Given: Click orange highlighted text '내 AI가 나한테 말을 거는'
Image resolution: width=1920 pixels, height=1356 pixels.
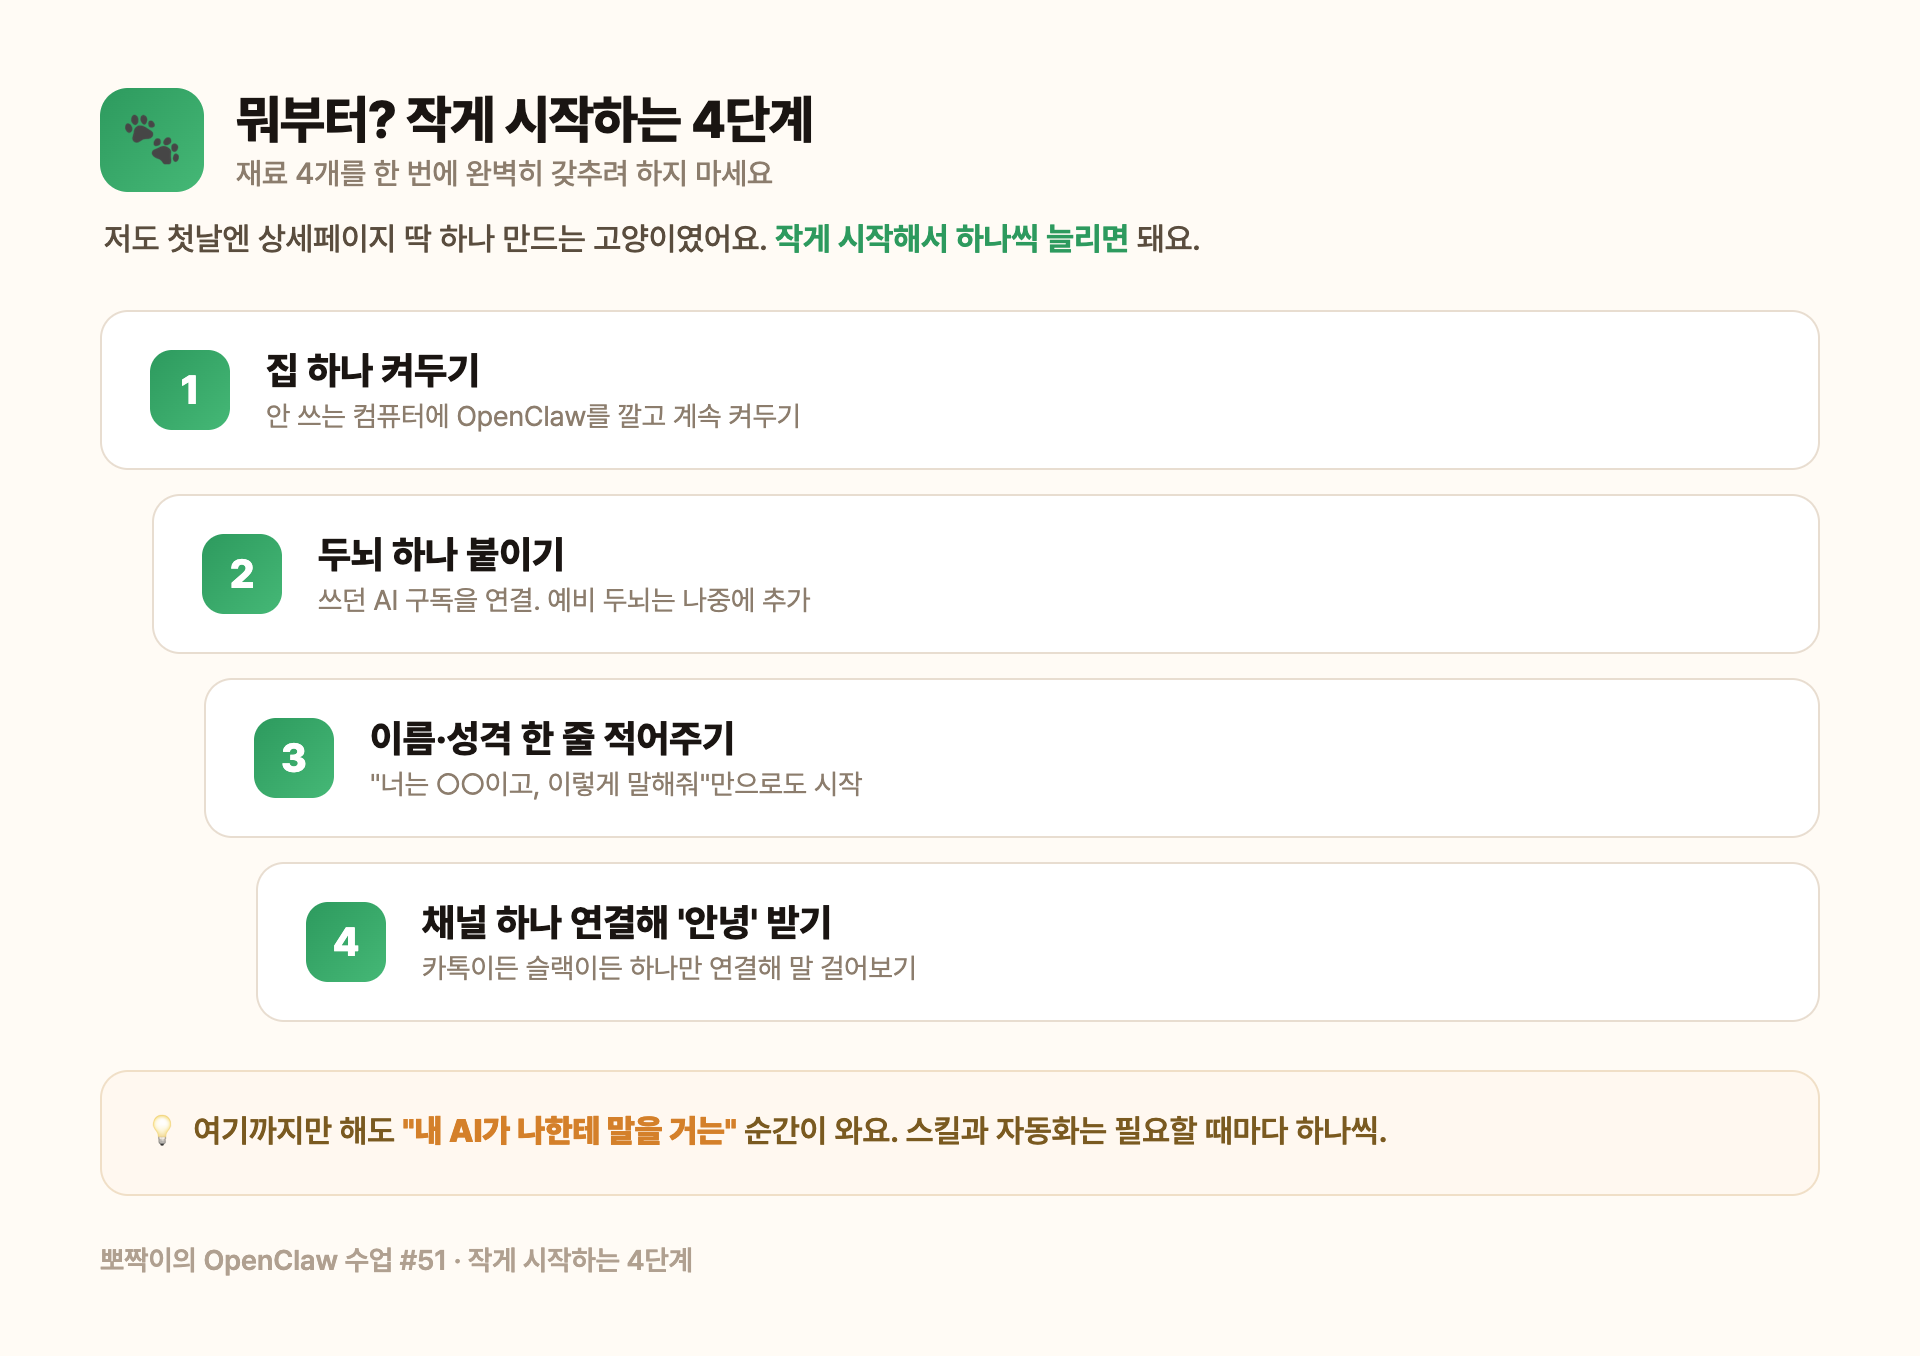Looking at the screenshot, I should (x=569, y=1131).
